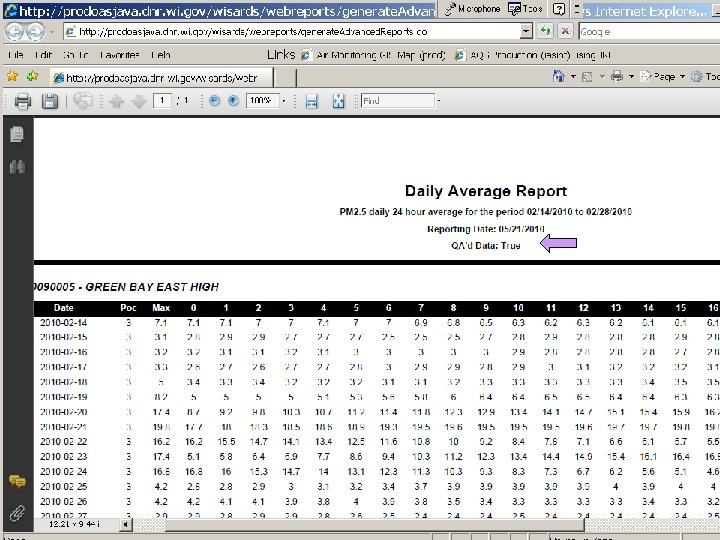Click the horizontal scrollbar left arrow
720x540 pixels.
click(125, 524)
